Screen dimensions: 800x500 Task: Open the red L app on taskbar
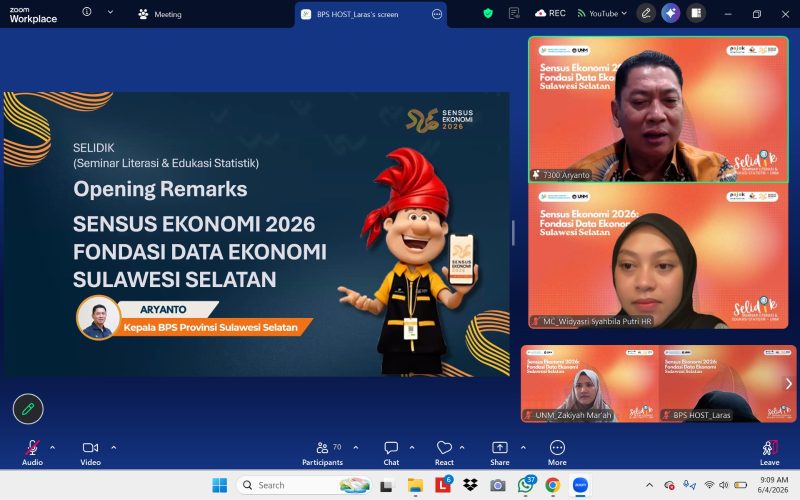pos(443,485)
